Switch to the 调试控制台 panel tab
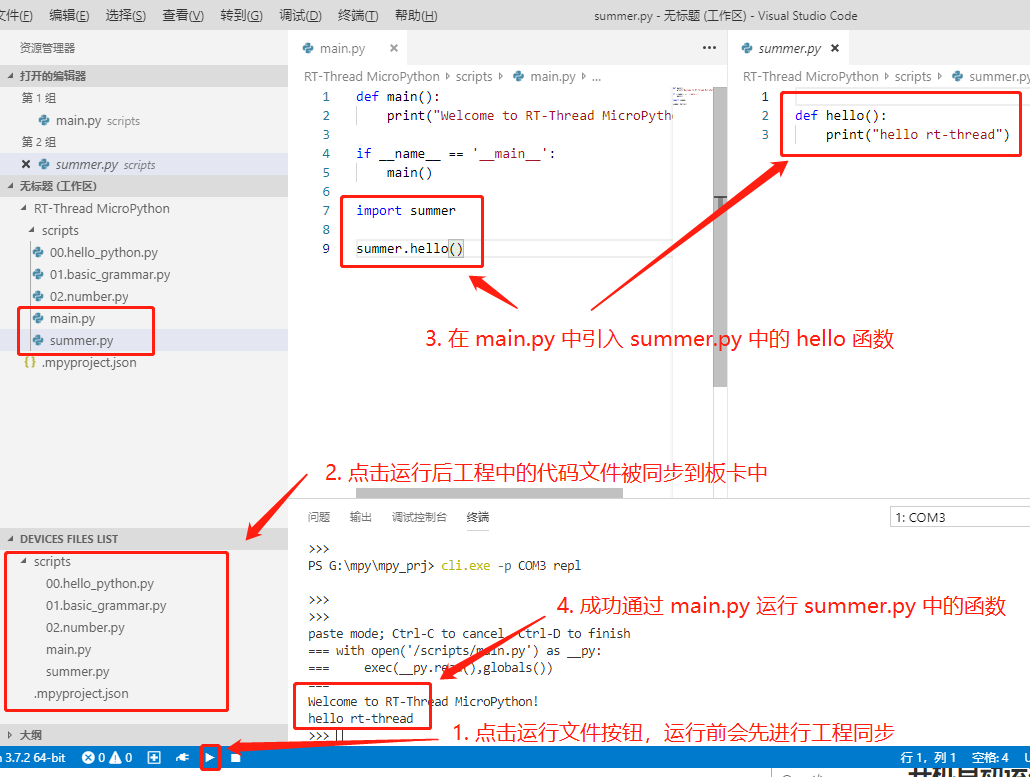The width and height of the screenshot is (1030, 777). 419,517
